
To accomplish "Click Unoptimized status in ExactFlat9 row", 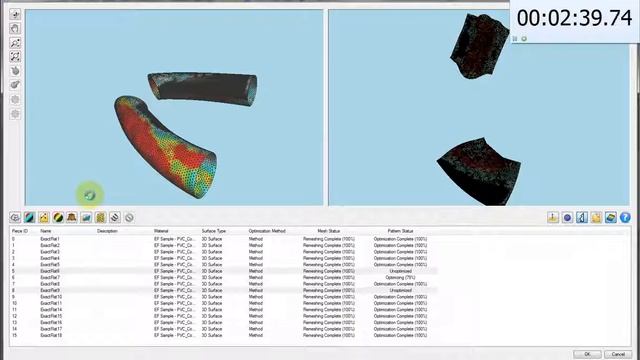I will click(400, 290).
